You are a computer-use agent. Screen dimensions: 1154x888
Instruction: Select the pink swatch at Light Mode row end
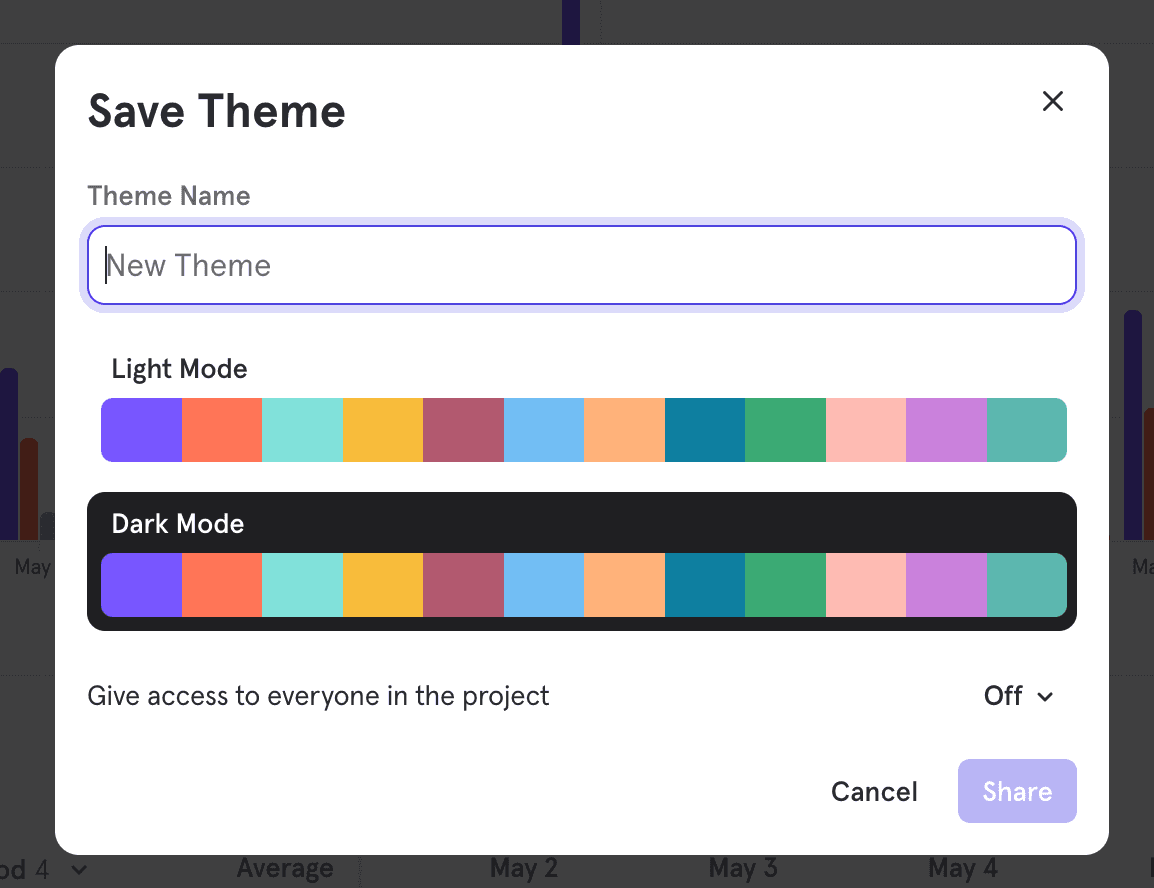tap(866, 429)
